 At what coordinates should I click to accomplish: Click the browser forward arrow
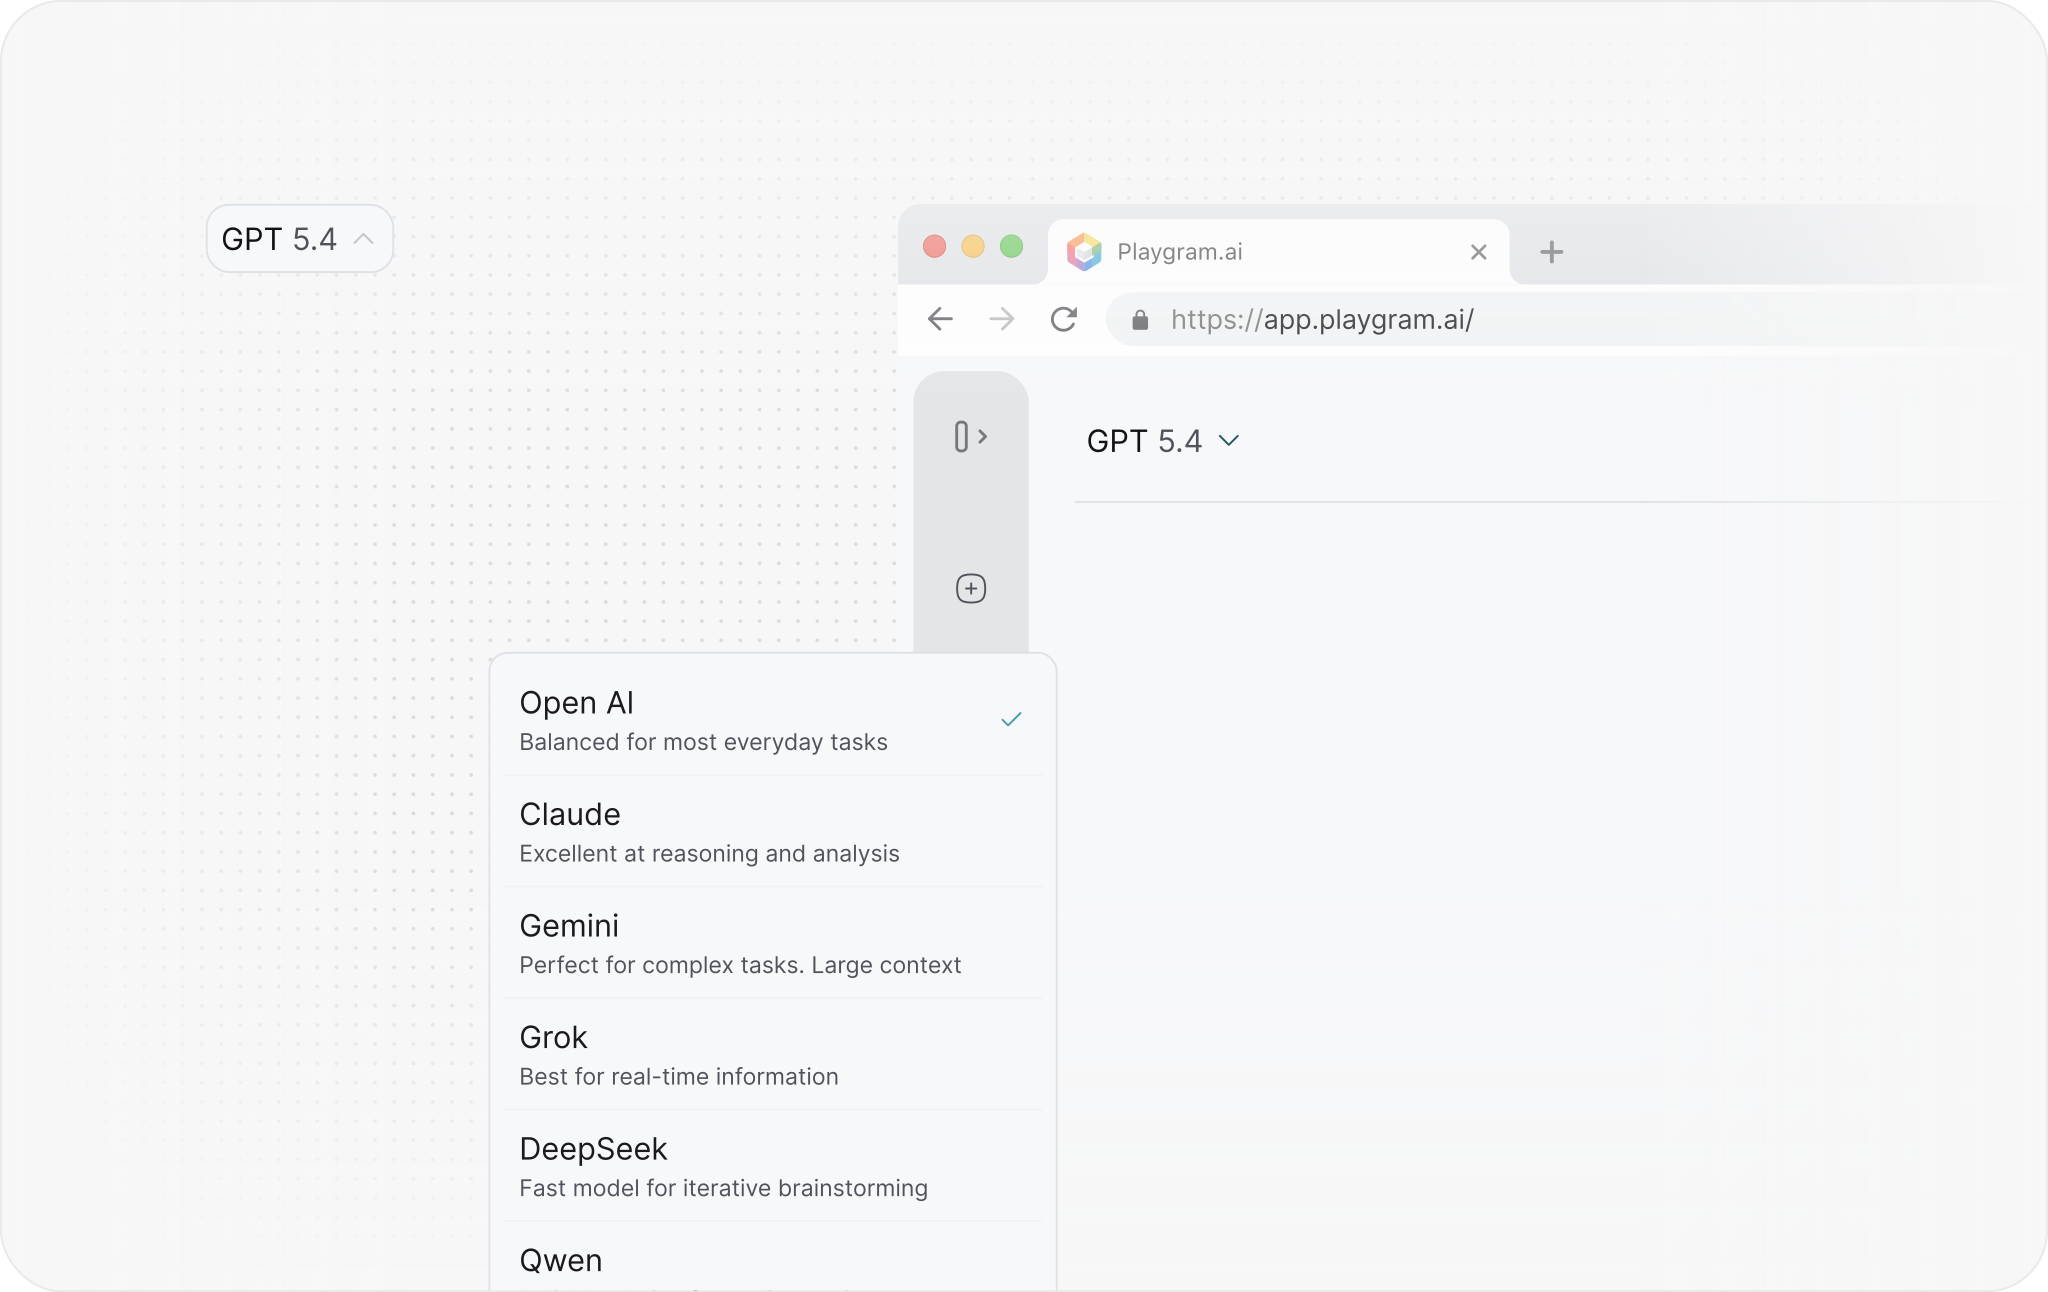pyautogui.click(x=1001, y=319)
